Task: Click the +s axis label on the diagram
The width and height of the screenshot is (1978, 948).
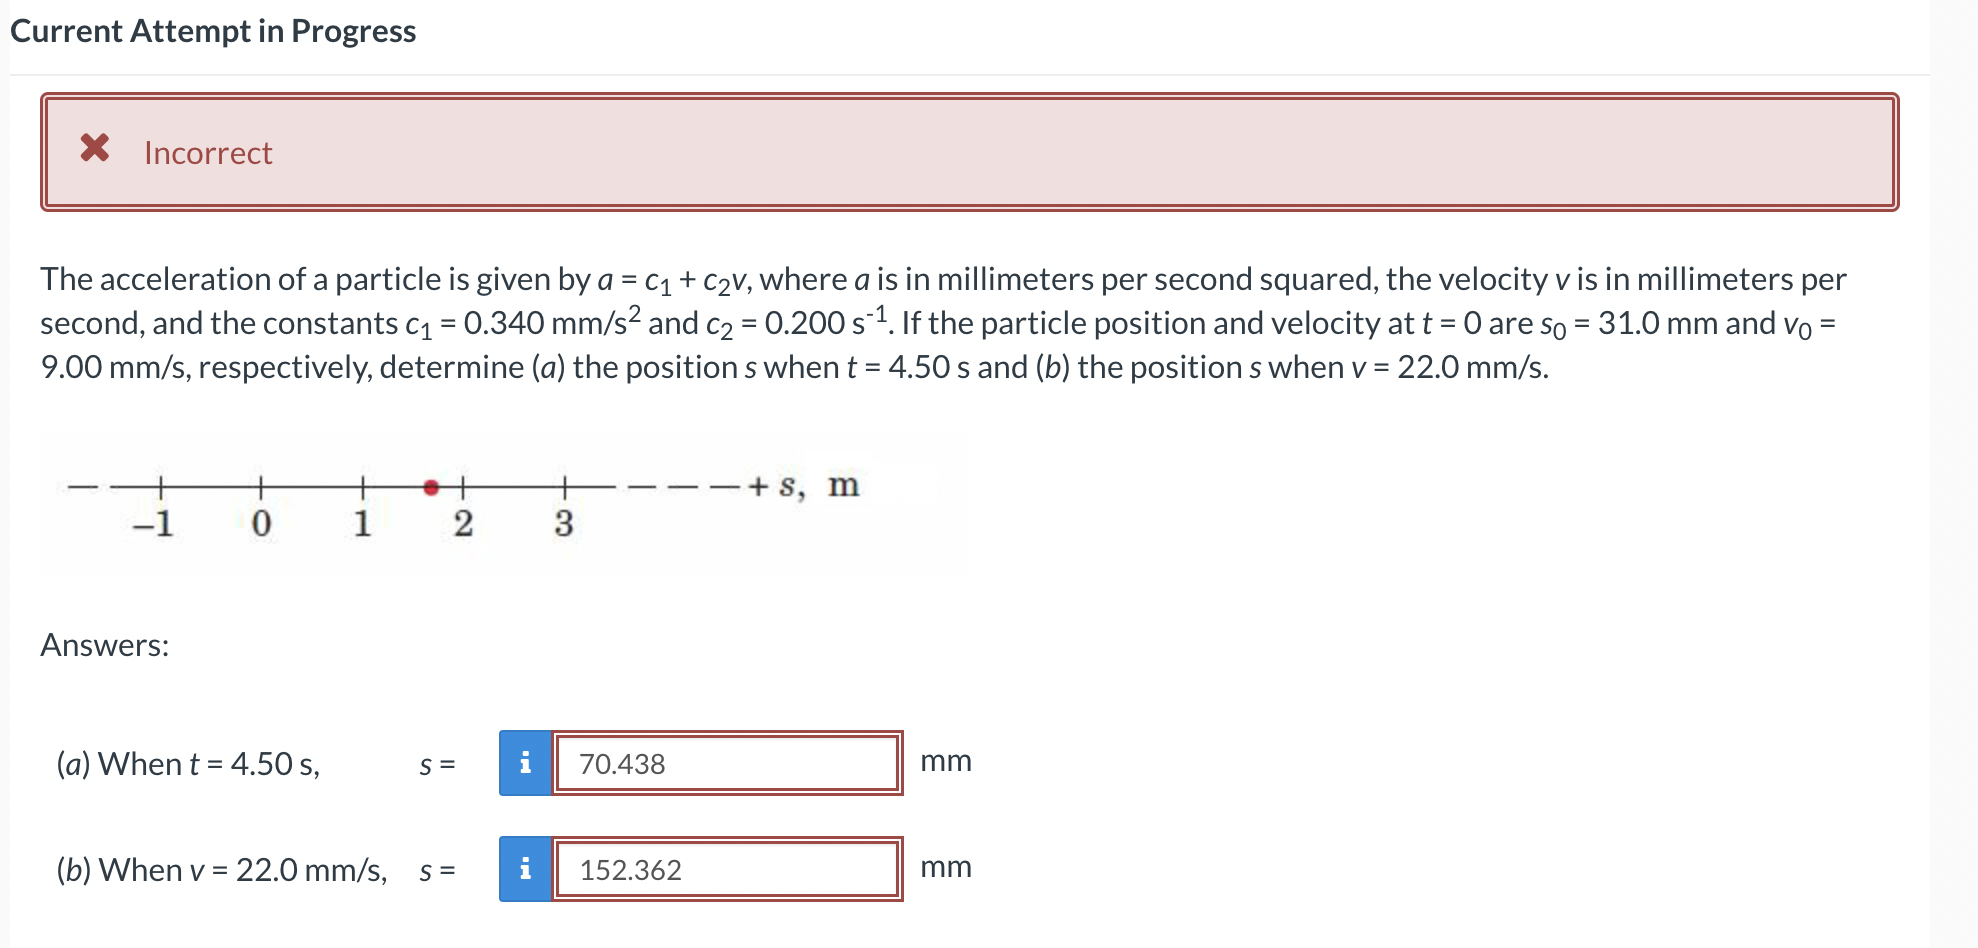Action: tap(800, 487)
